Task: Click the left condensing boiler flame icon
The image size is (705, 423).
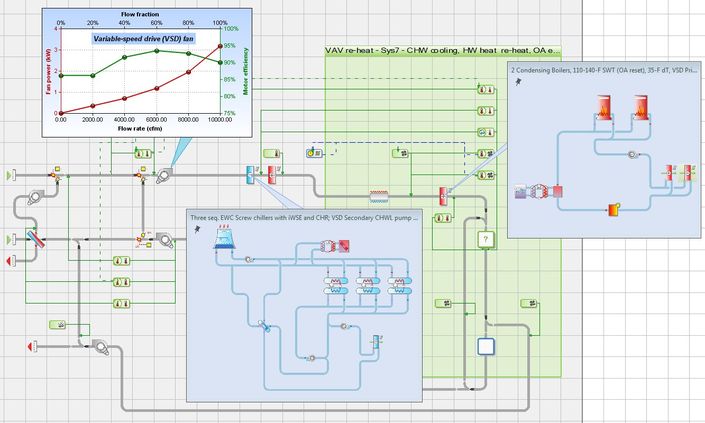Action: coord(603,107)
